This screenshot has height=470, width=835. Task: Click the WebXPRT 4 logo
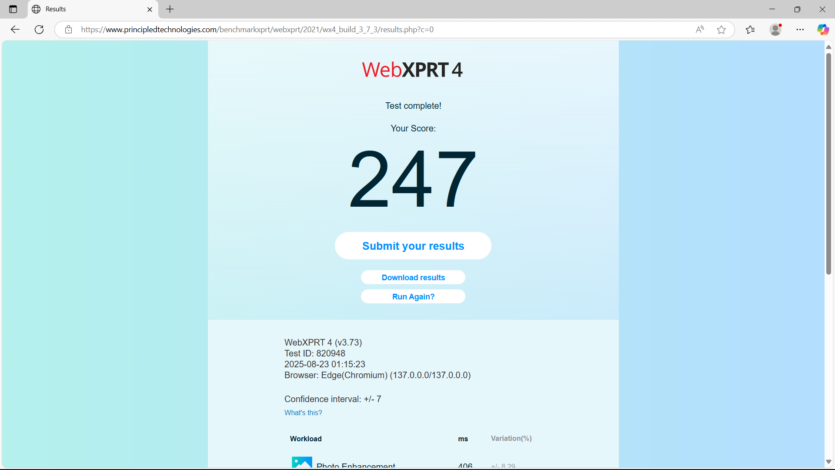click(x=412, y=70)
